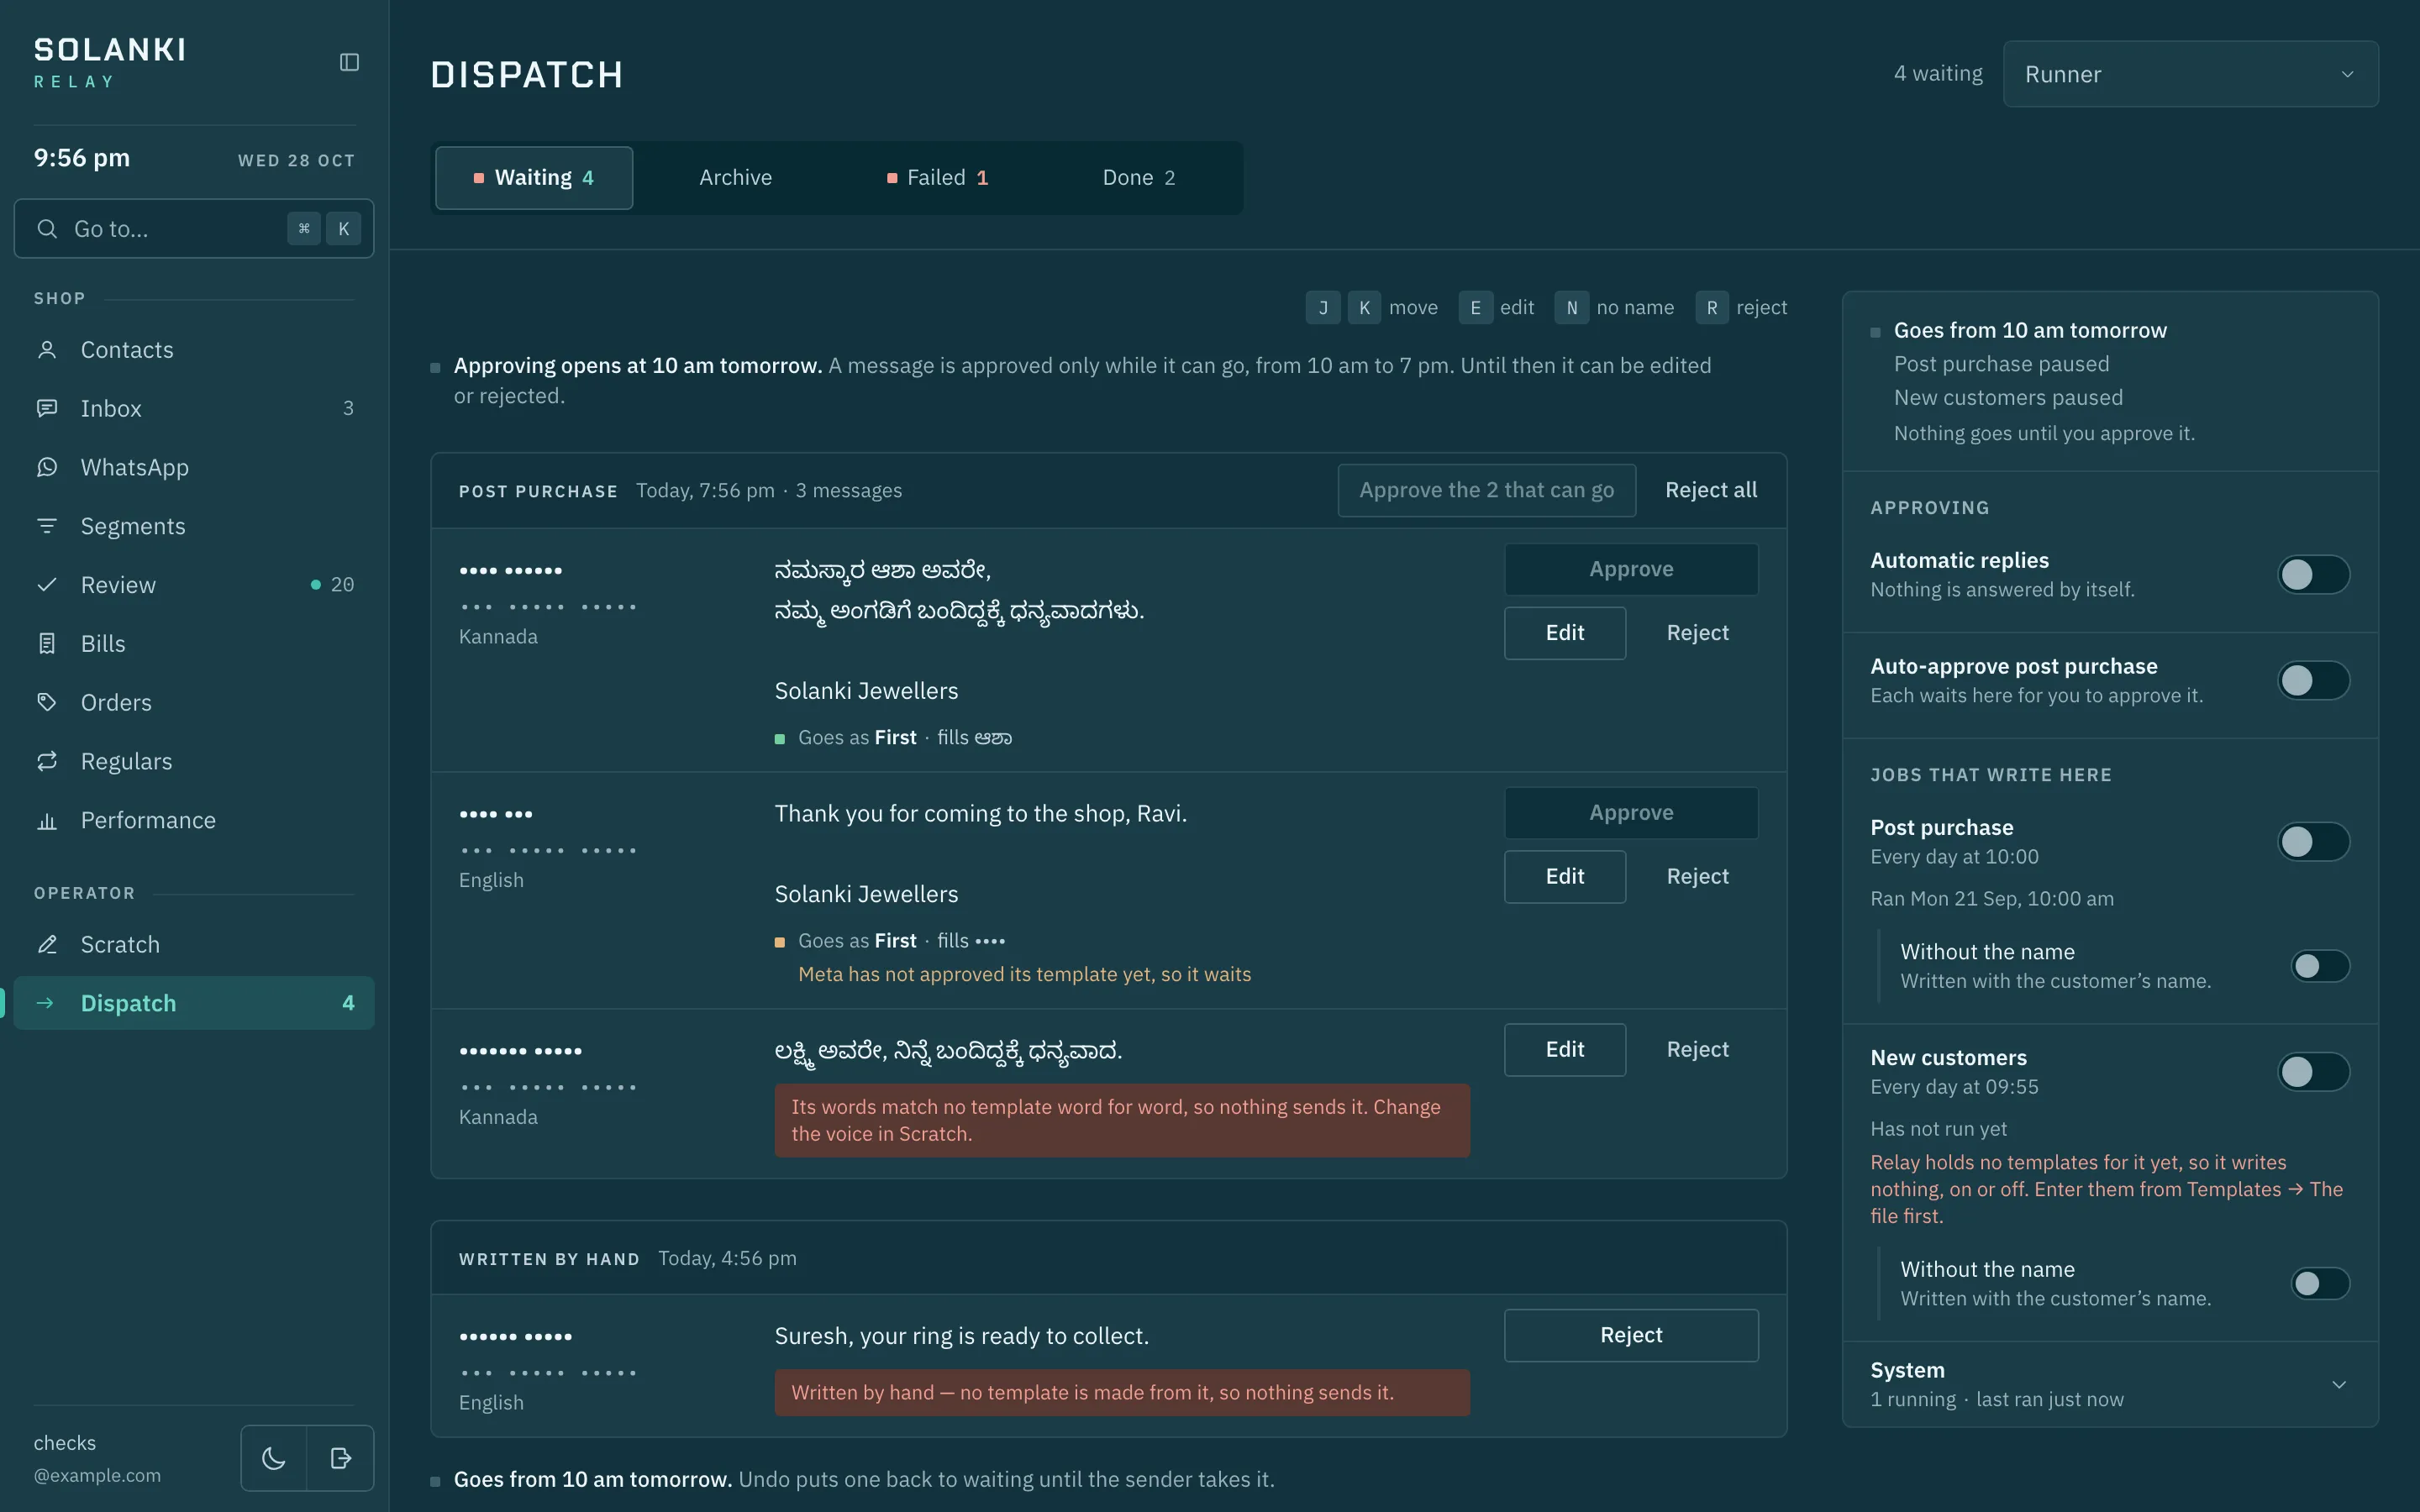Click the Bills receipt icon
Image resolution: width=2420 pixels, height=1512 pixels.
[47, 644]
